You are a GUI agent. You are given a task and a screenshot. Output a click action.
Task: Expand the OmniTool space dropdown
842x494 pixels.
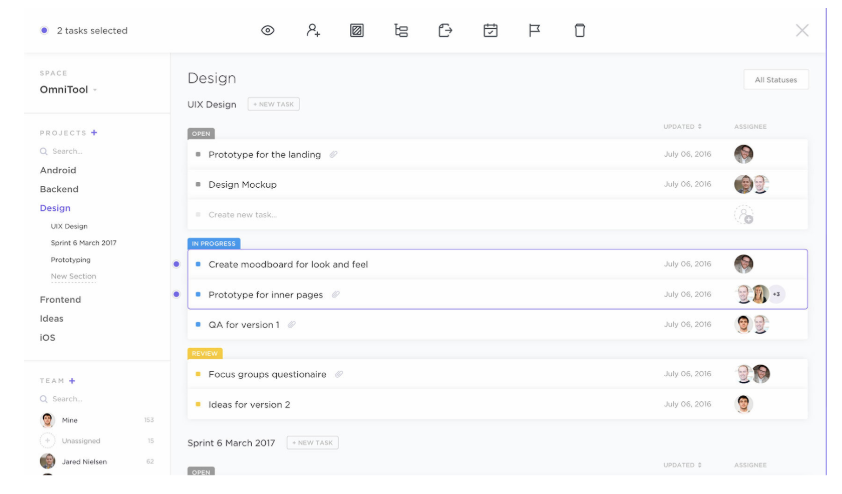(x=95, y=90)
